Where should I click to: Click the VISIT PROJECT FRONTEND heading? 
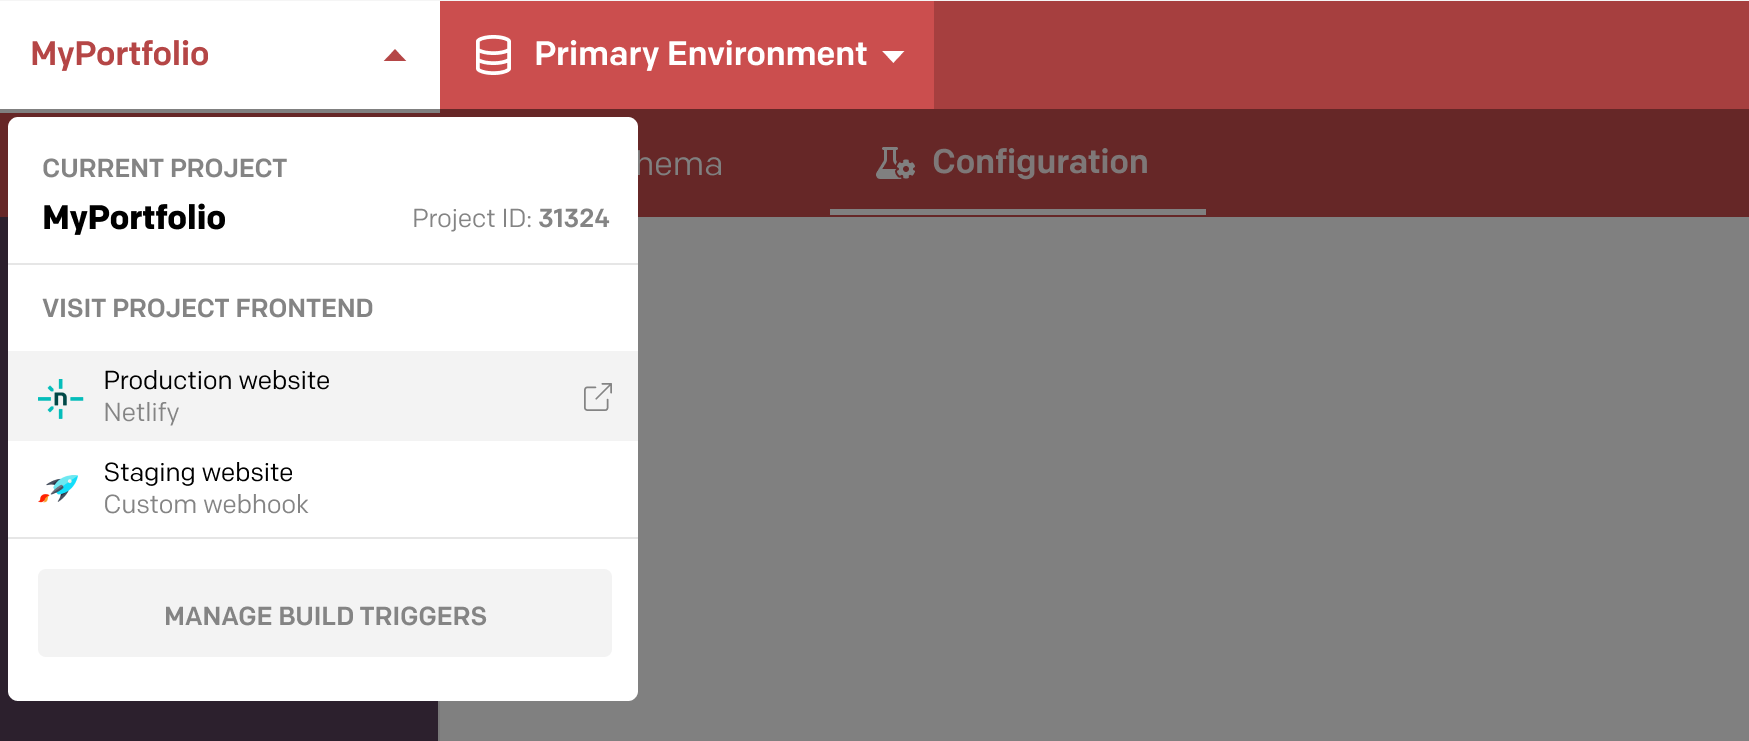(x=207, y=308)
